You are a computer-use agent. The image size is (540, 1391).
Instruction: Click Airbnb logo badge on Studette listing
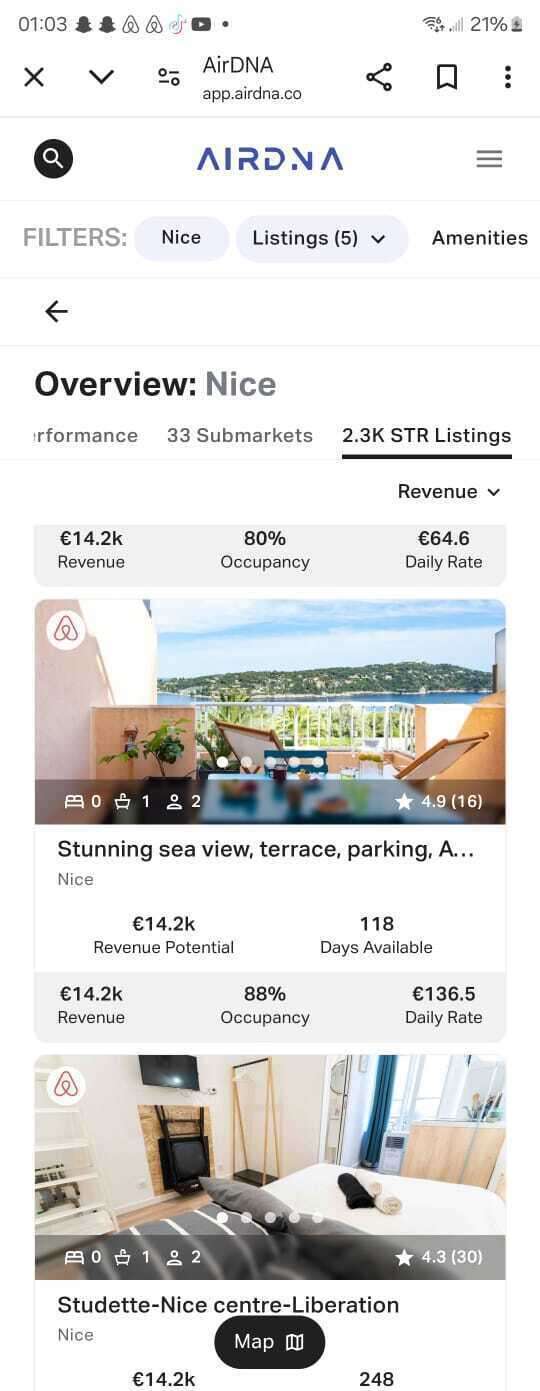[x=66, y=1085]
